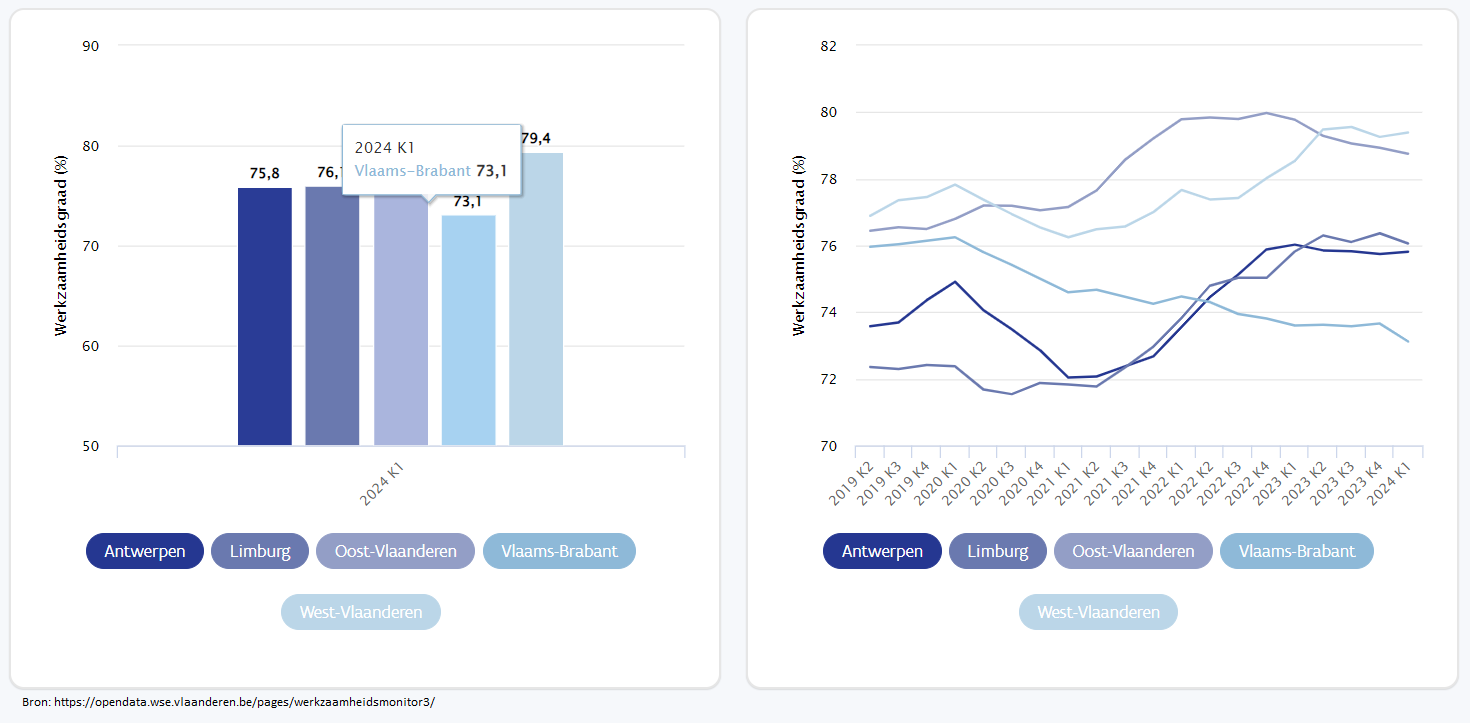Click the 2024 K1 label on line chart
Image resolution: width=1470 pixels, height=723 pixels.
point(1410,482)
